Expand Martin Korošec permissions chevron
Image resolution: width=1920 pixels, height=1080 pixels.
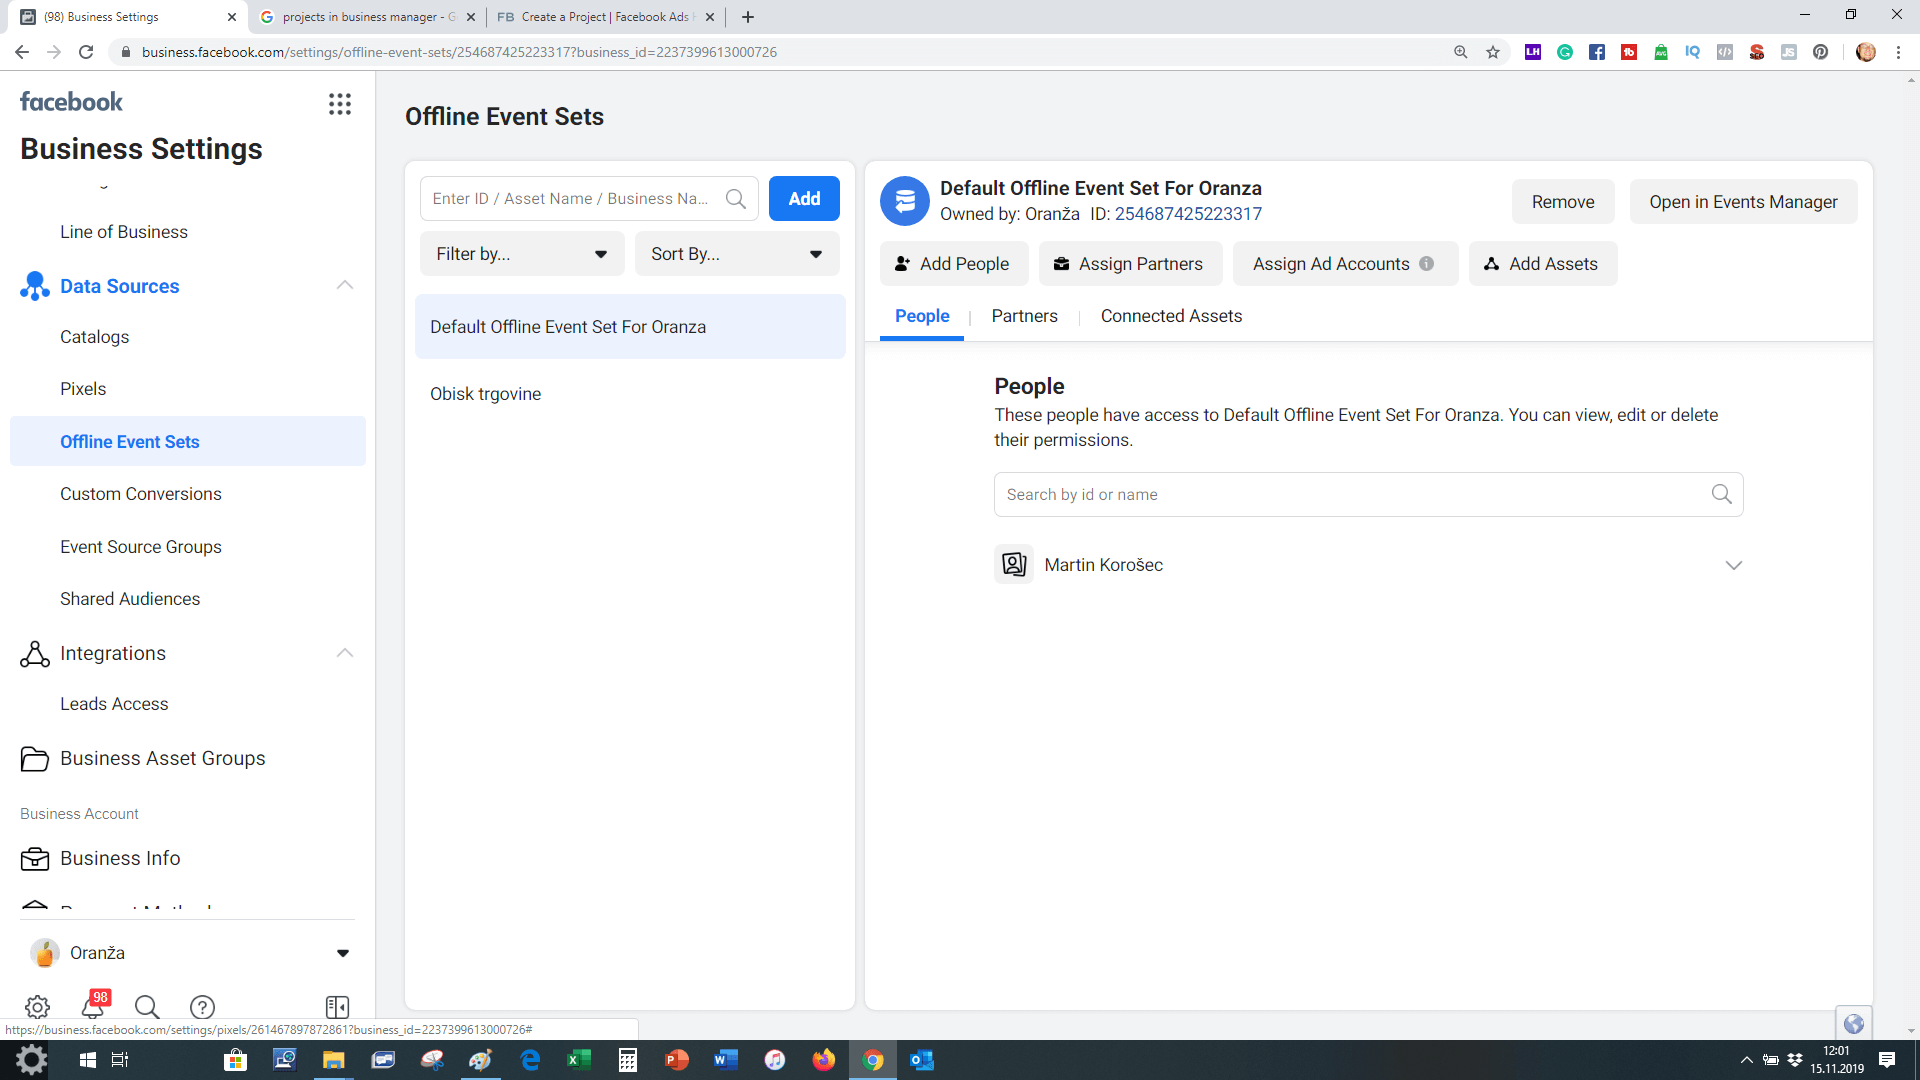pyautogui.click(x=1733, y=565)
